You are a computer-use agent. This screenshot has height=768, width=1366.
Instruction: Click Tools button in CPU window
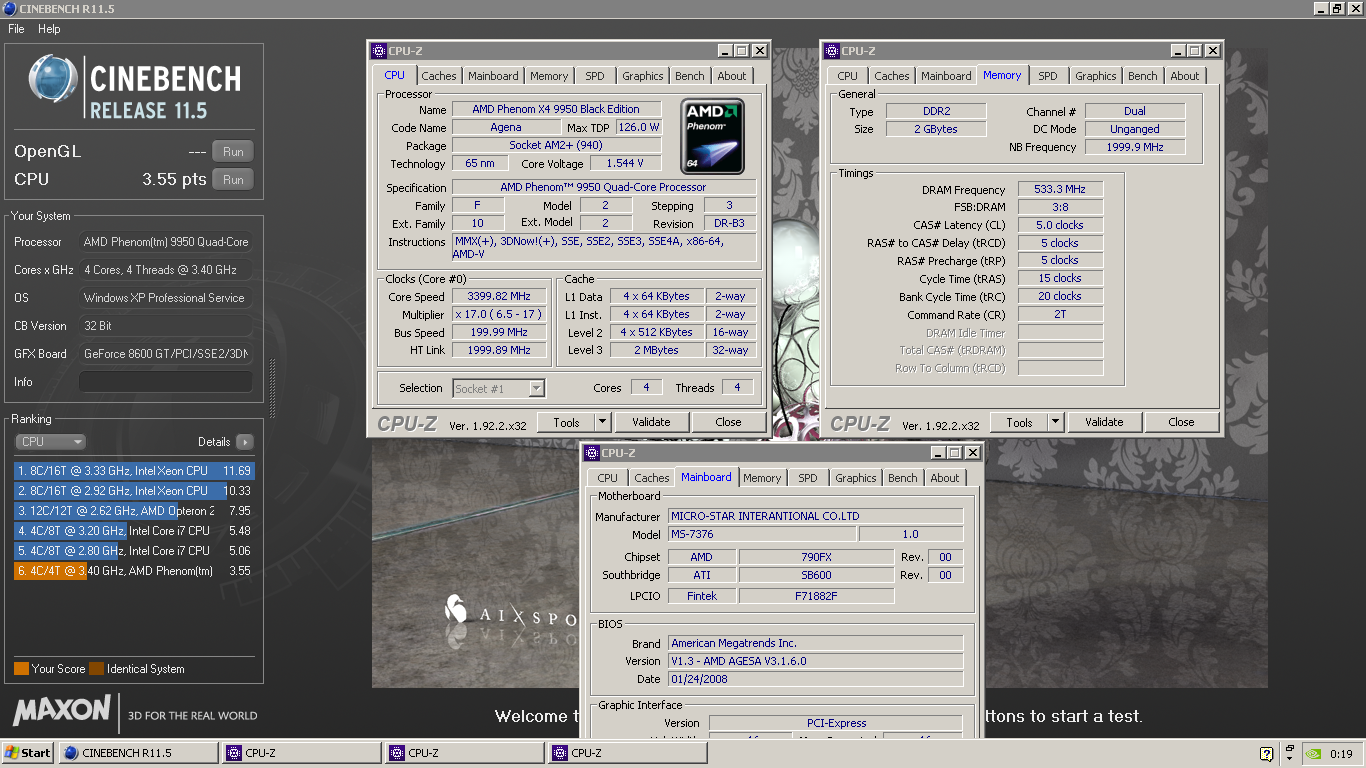tap(566, 422)
